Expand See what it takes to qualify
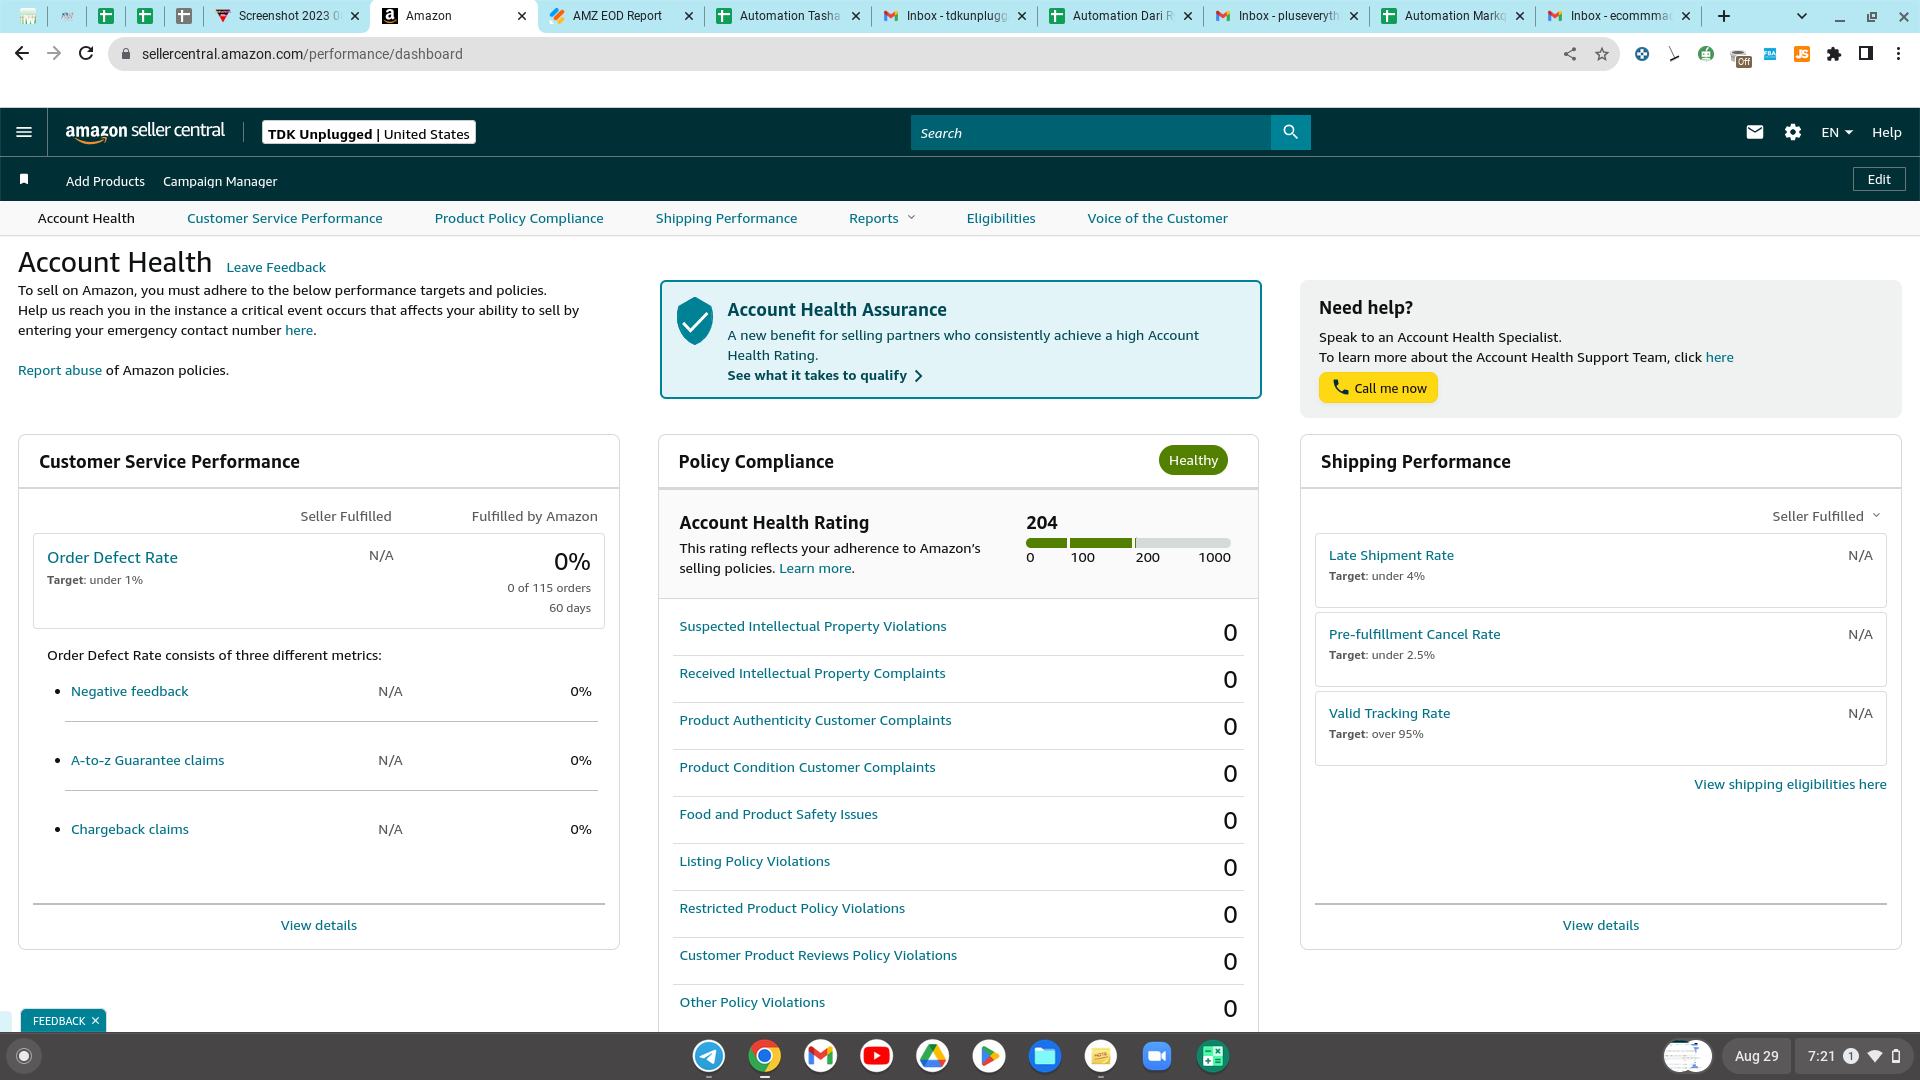 point(825,375)
